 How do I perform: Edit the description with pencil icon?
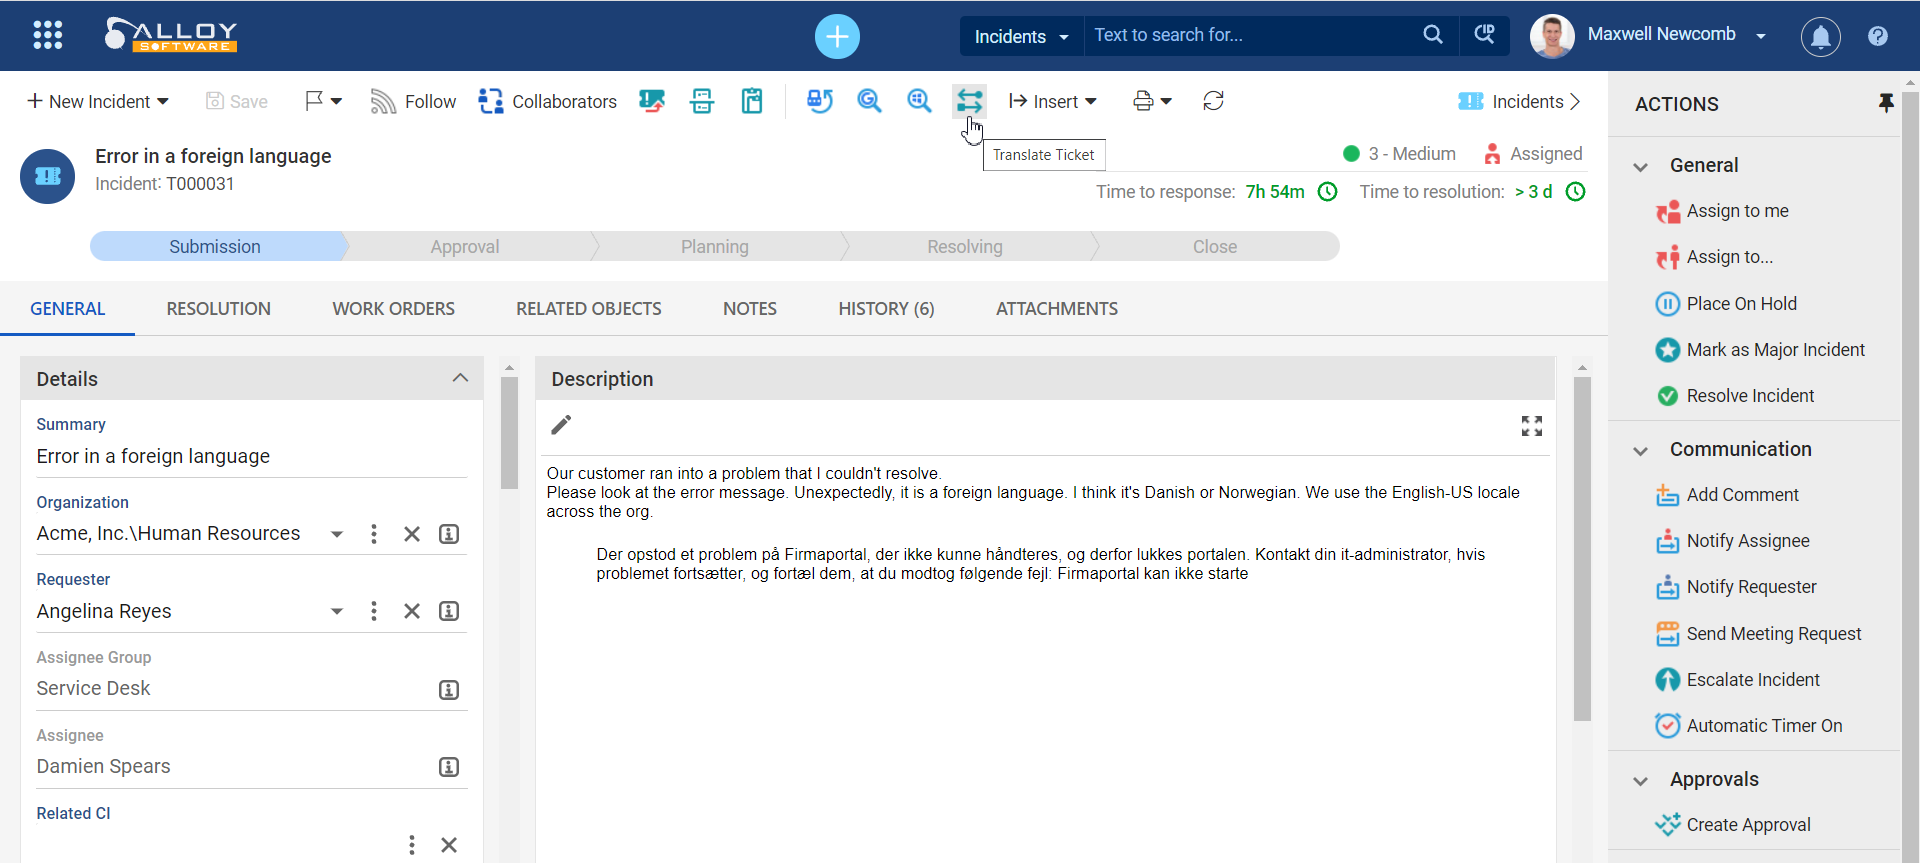561,425
